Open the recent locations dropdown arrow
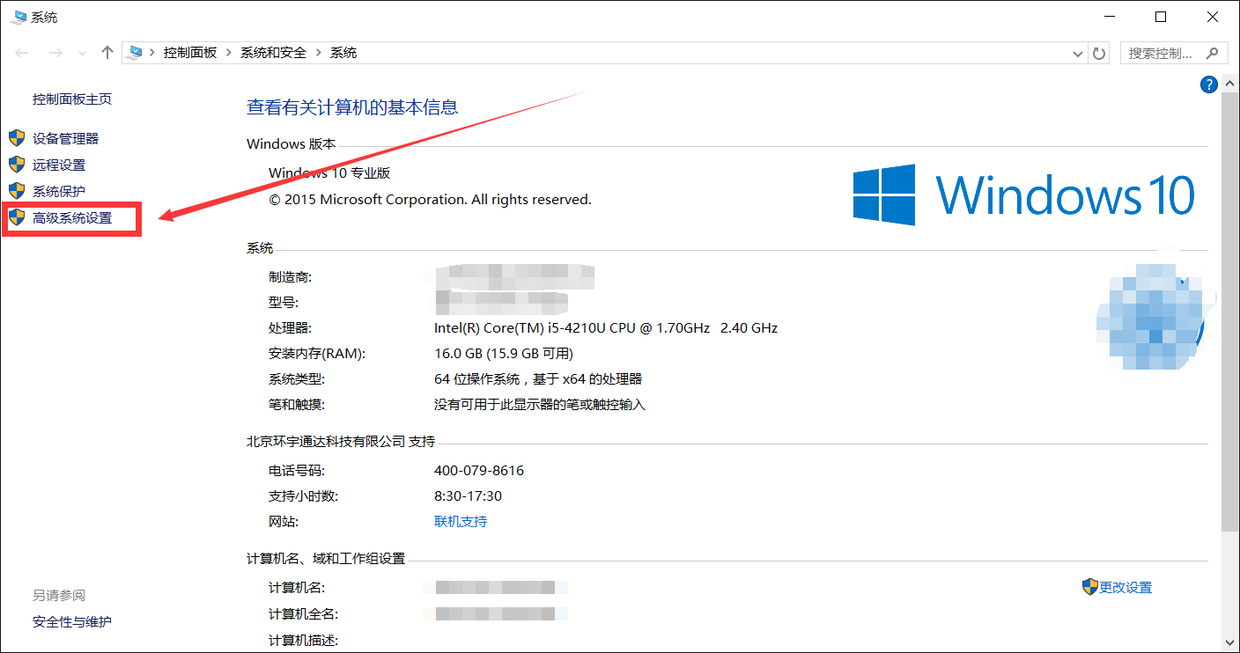This screenshot has height=653, width=1240. tap(81, 53)
